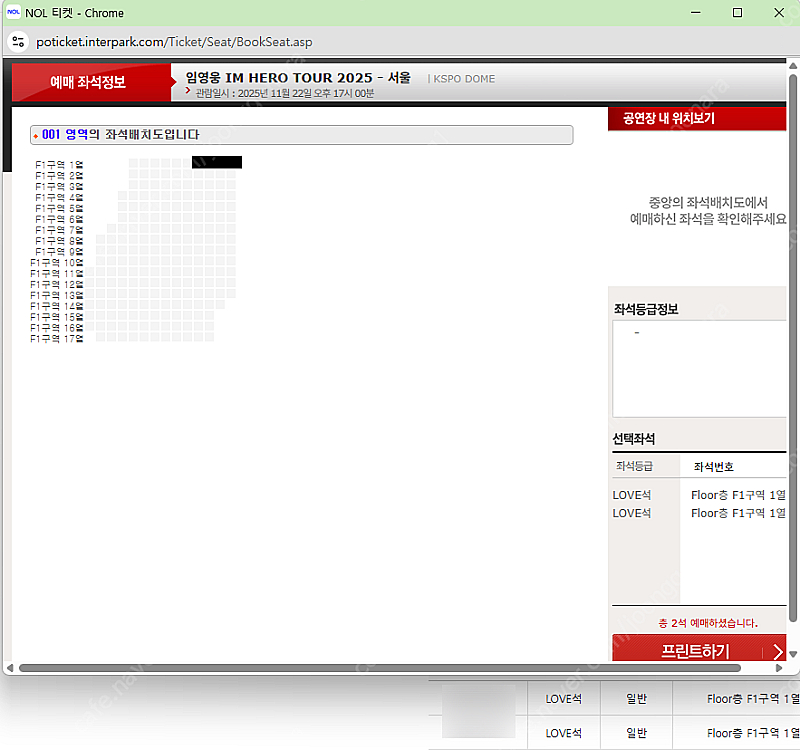
Task: Click the scroll left arrow of horizontal scrollbar
Action: click(10, 668)
